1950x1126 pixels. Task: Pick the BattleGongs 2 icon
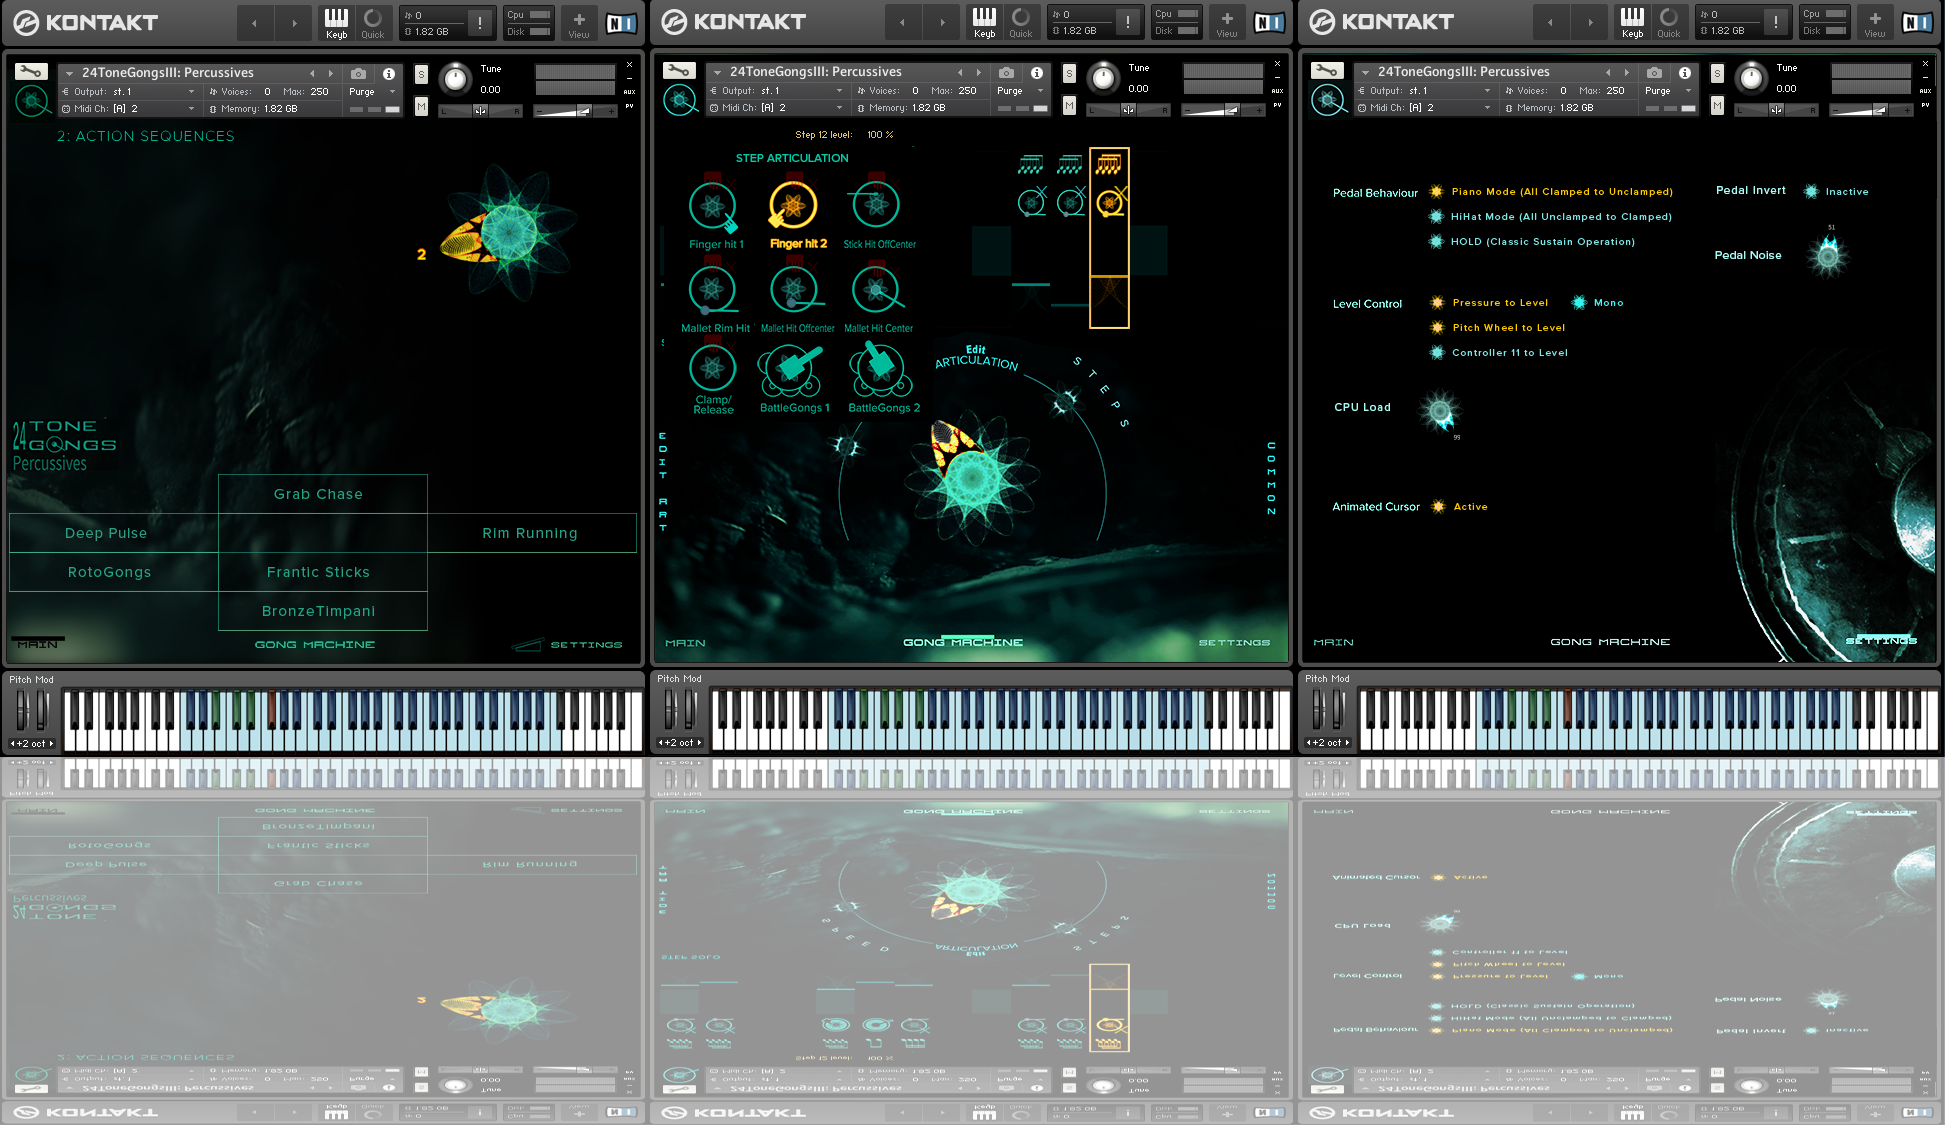click(881, 371)
